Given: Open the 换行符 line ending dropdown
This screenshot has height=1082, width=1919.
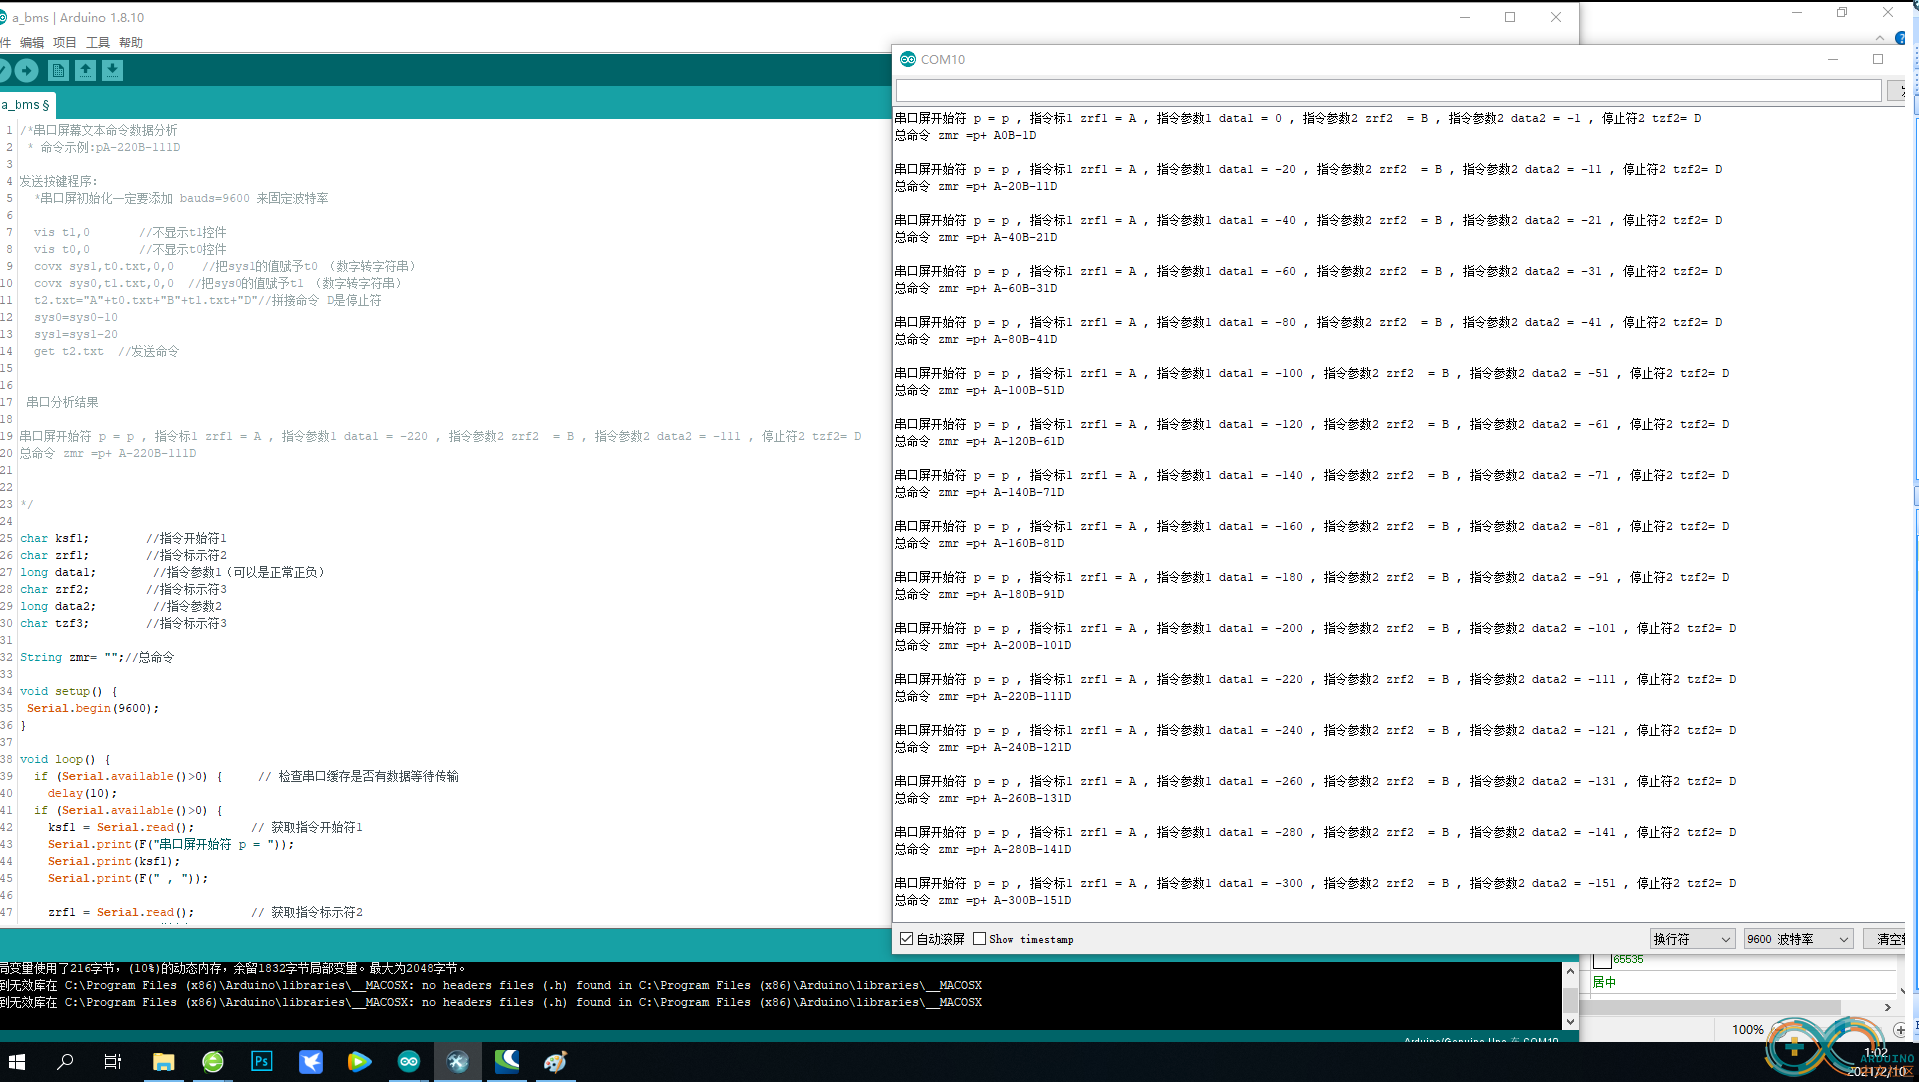Looking at the screenshot, I should click(1692, 939).
